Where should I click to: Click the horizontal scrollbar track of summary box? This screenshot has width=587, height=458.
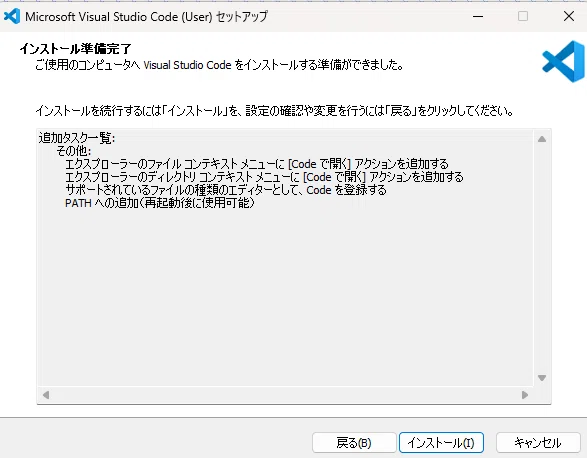click(x=285, y=395)
